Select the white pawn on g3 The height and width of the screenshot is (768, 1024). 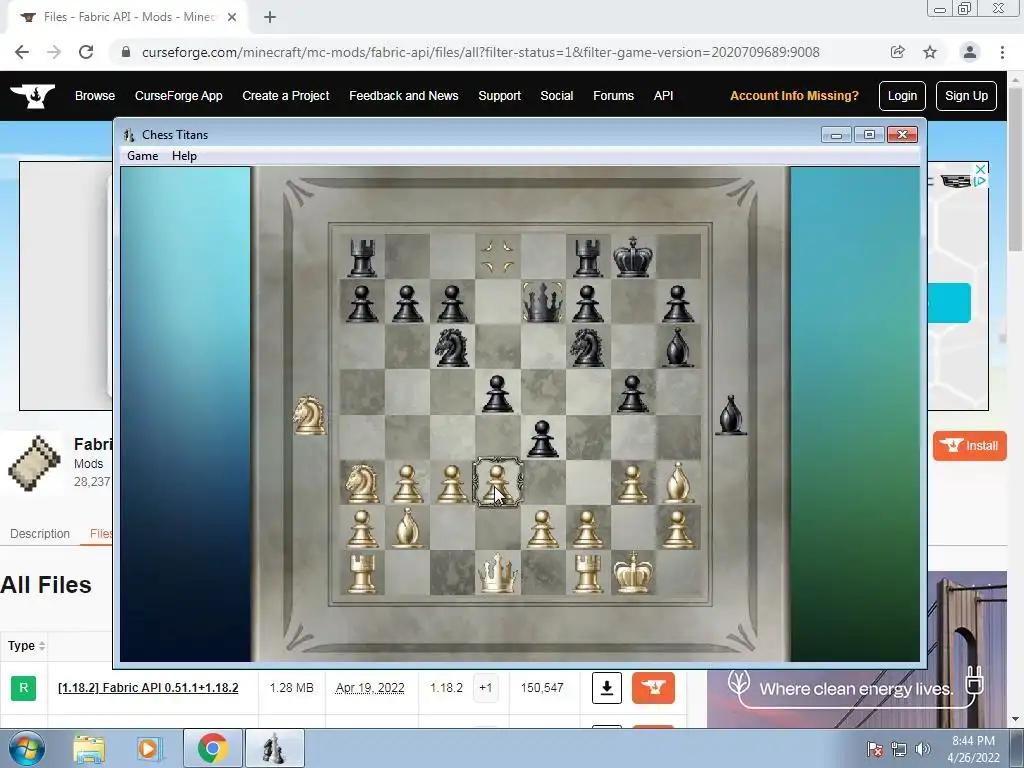632,483
